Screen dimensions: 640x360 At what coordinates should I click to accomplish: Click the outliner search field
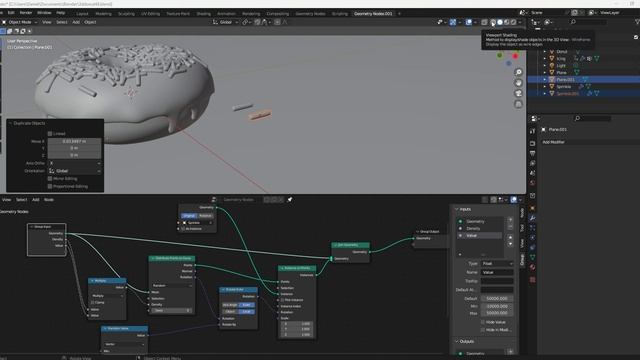[588, 22]
